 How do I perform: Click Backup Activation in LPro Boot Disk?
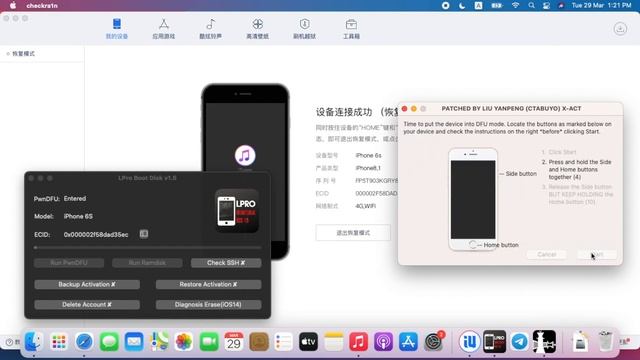pos(87,284)
